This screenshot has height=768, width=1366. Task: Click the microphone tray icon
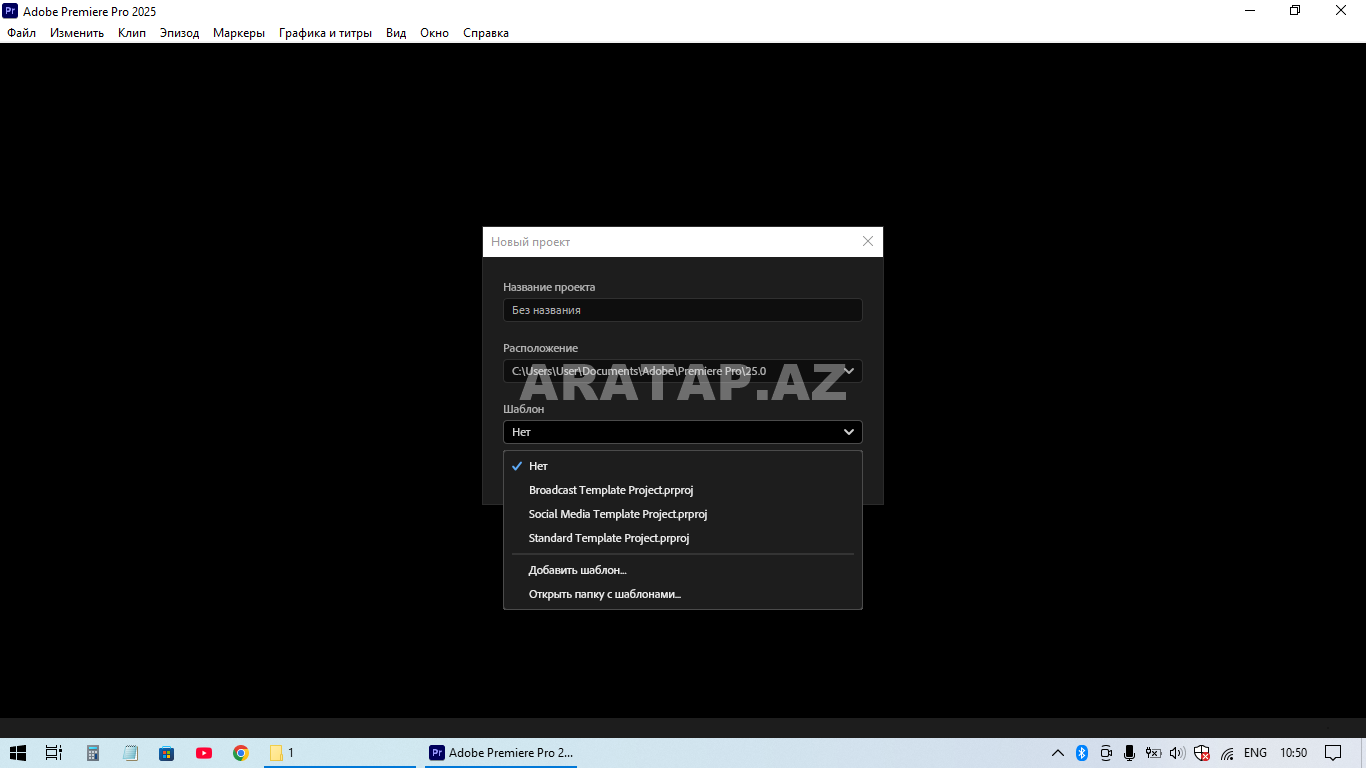coord(1130,753)
